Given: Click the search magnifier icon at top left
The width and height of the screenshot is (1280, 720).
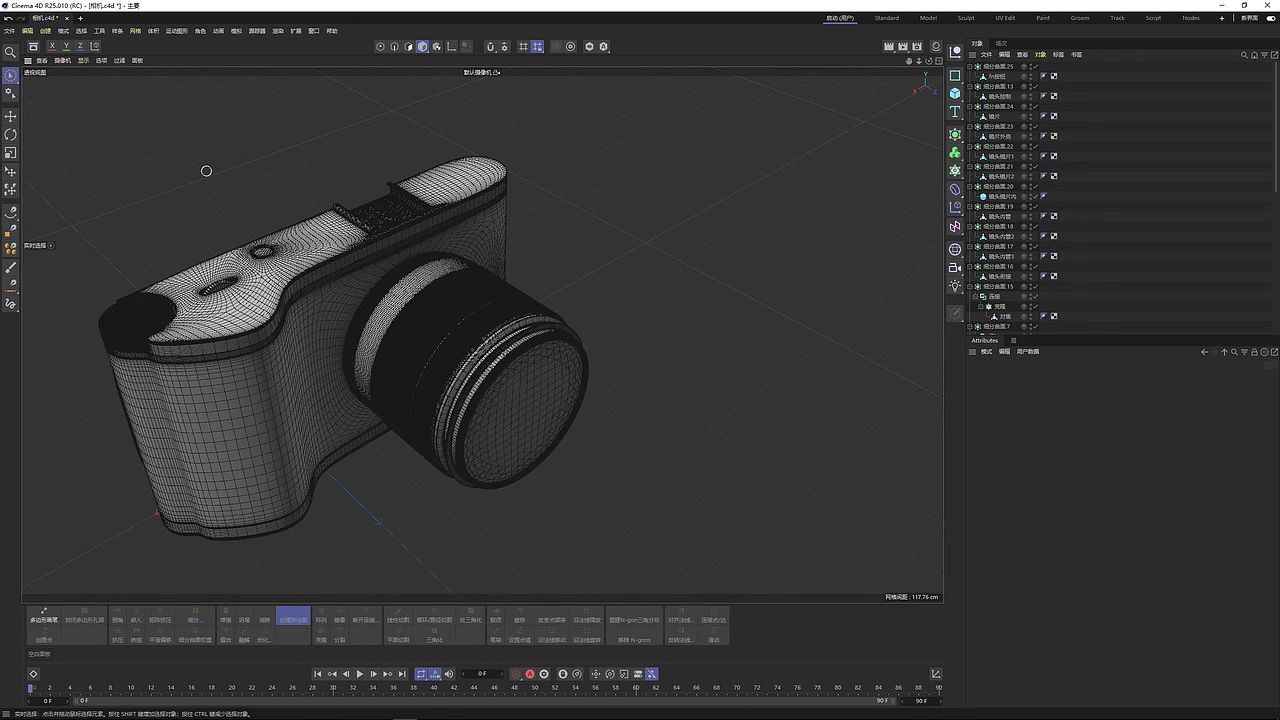Looking at the screenshot, I should [11, 53].
